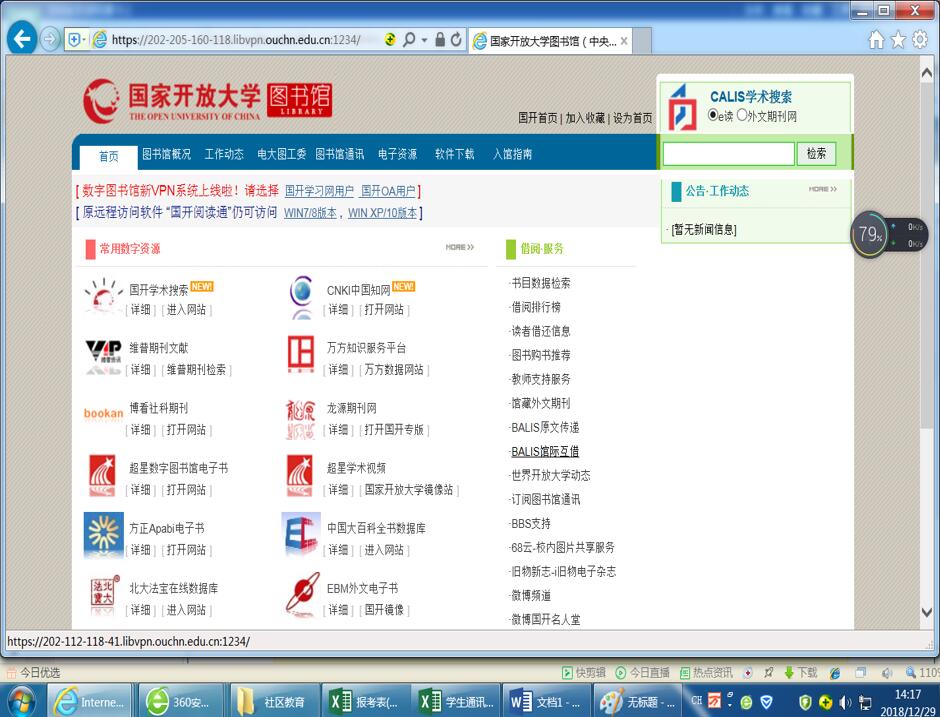
Task: Expand MORE in 公告·工作动态 section
Action: coord(822,189)
